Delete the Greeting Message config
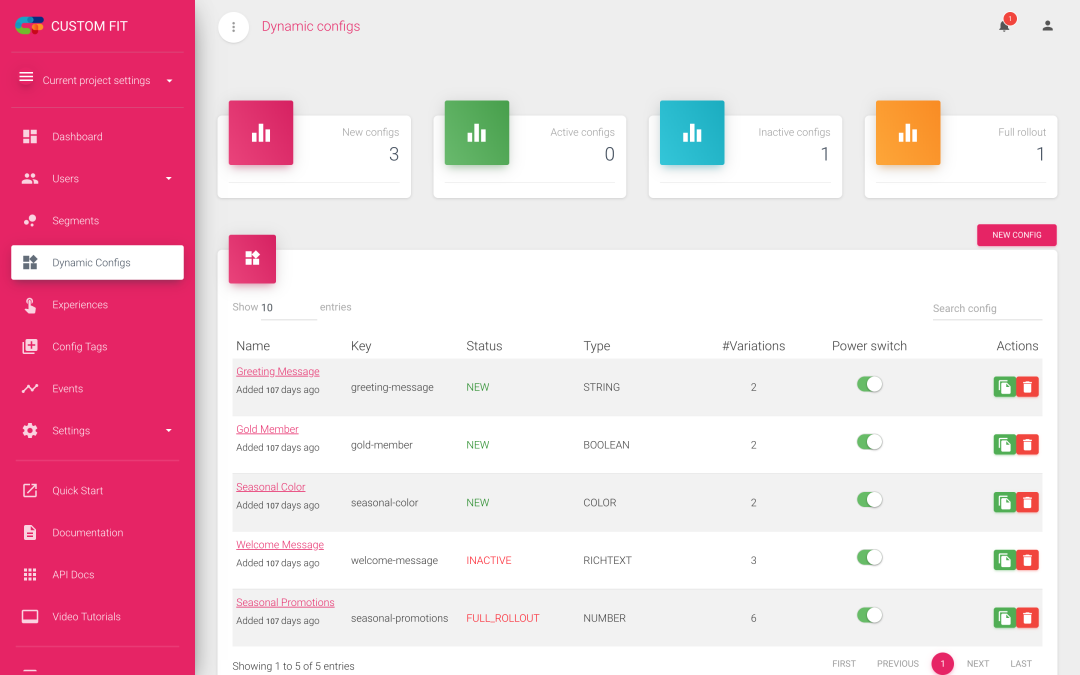Image resolution: width=1080 pixels, height=675 pixels. [1027, 387]
